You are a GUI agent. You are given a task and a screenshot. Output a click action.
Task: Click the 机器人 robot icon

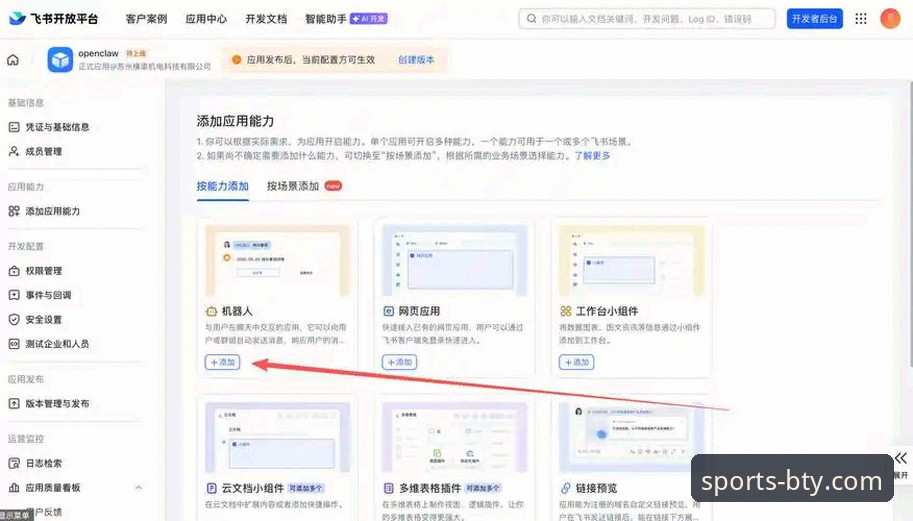pyautogui.click(x=211, y=311)
